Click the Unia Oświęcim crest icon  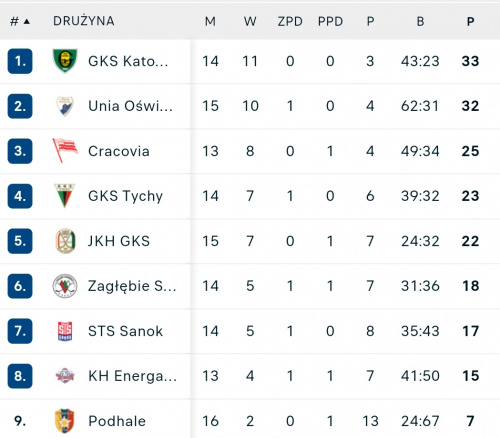pyautogui.click(x=65, y=106)
